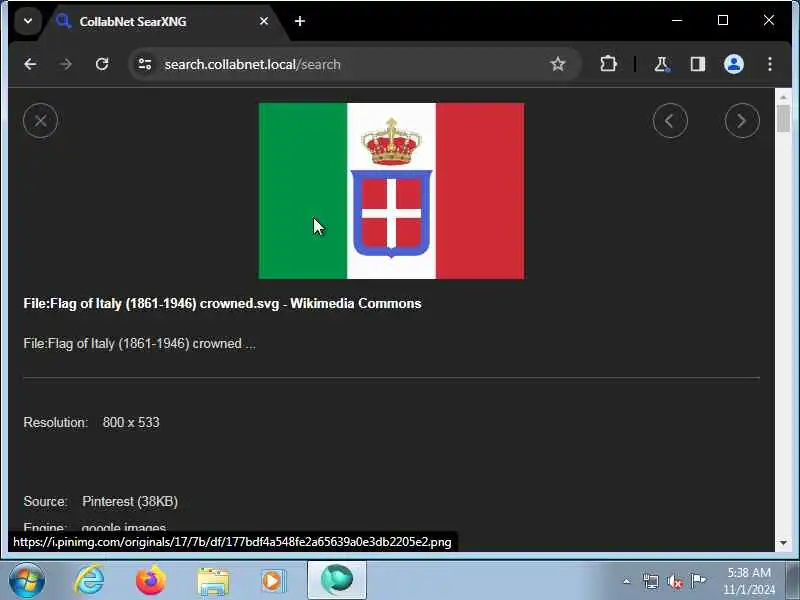This screenshot has width=800, height=600.
Task: Toggle the browser side panel
Action: (697, 64)
